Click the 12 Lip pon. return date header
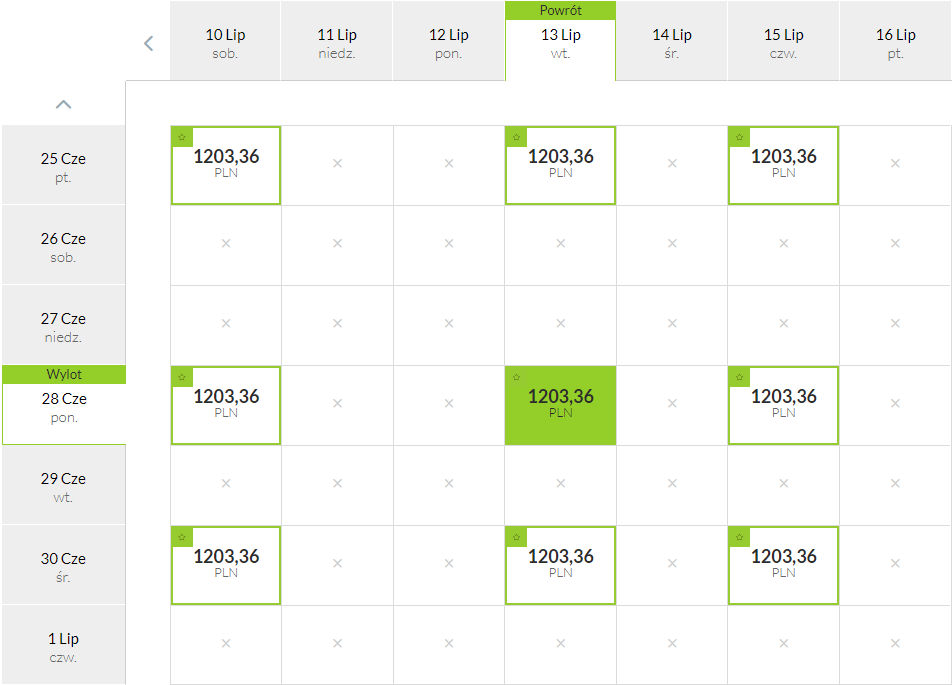The height and width of the screenshot is (685, 952). pyautogui.click(x=449, y=41)
